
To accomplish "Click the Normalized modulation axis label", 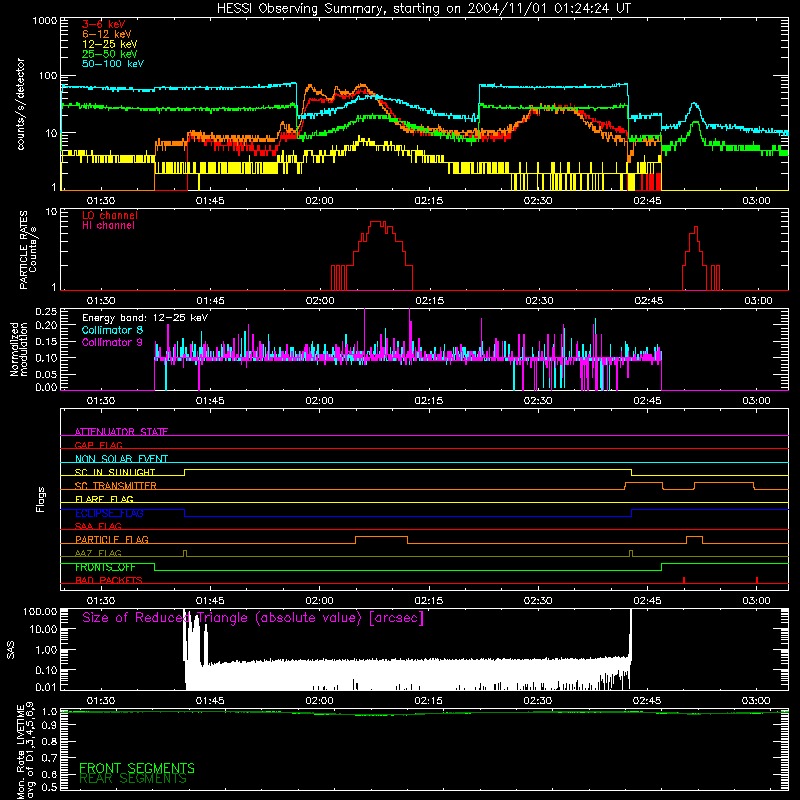I will (19, 349).
